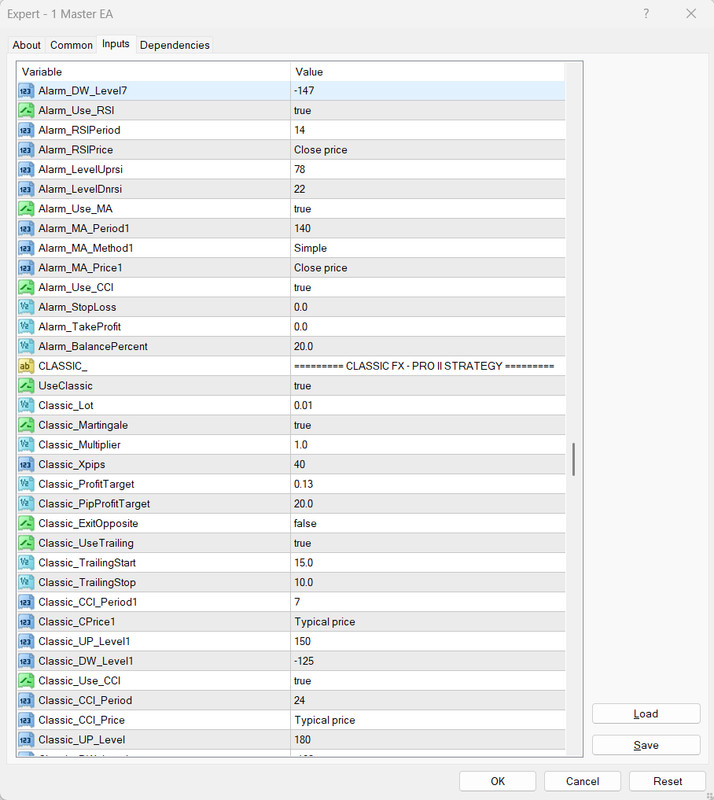Click Save to export settings
Viewport: 714px width, 800px height.
click(646, 745)
